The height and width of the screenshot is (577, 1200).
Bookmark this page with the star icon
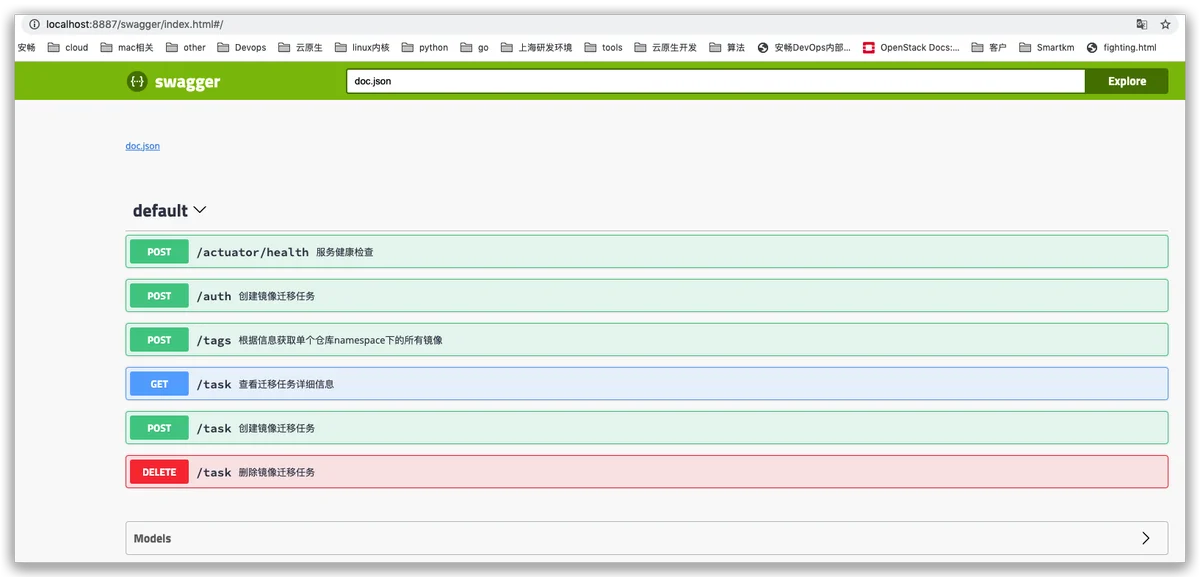coord(1165,24)
